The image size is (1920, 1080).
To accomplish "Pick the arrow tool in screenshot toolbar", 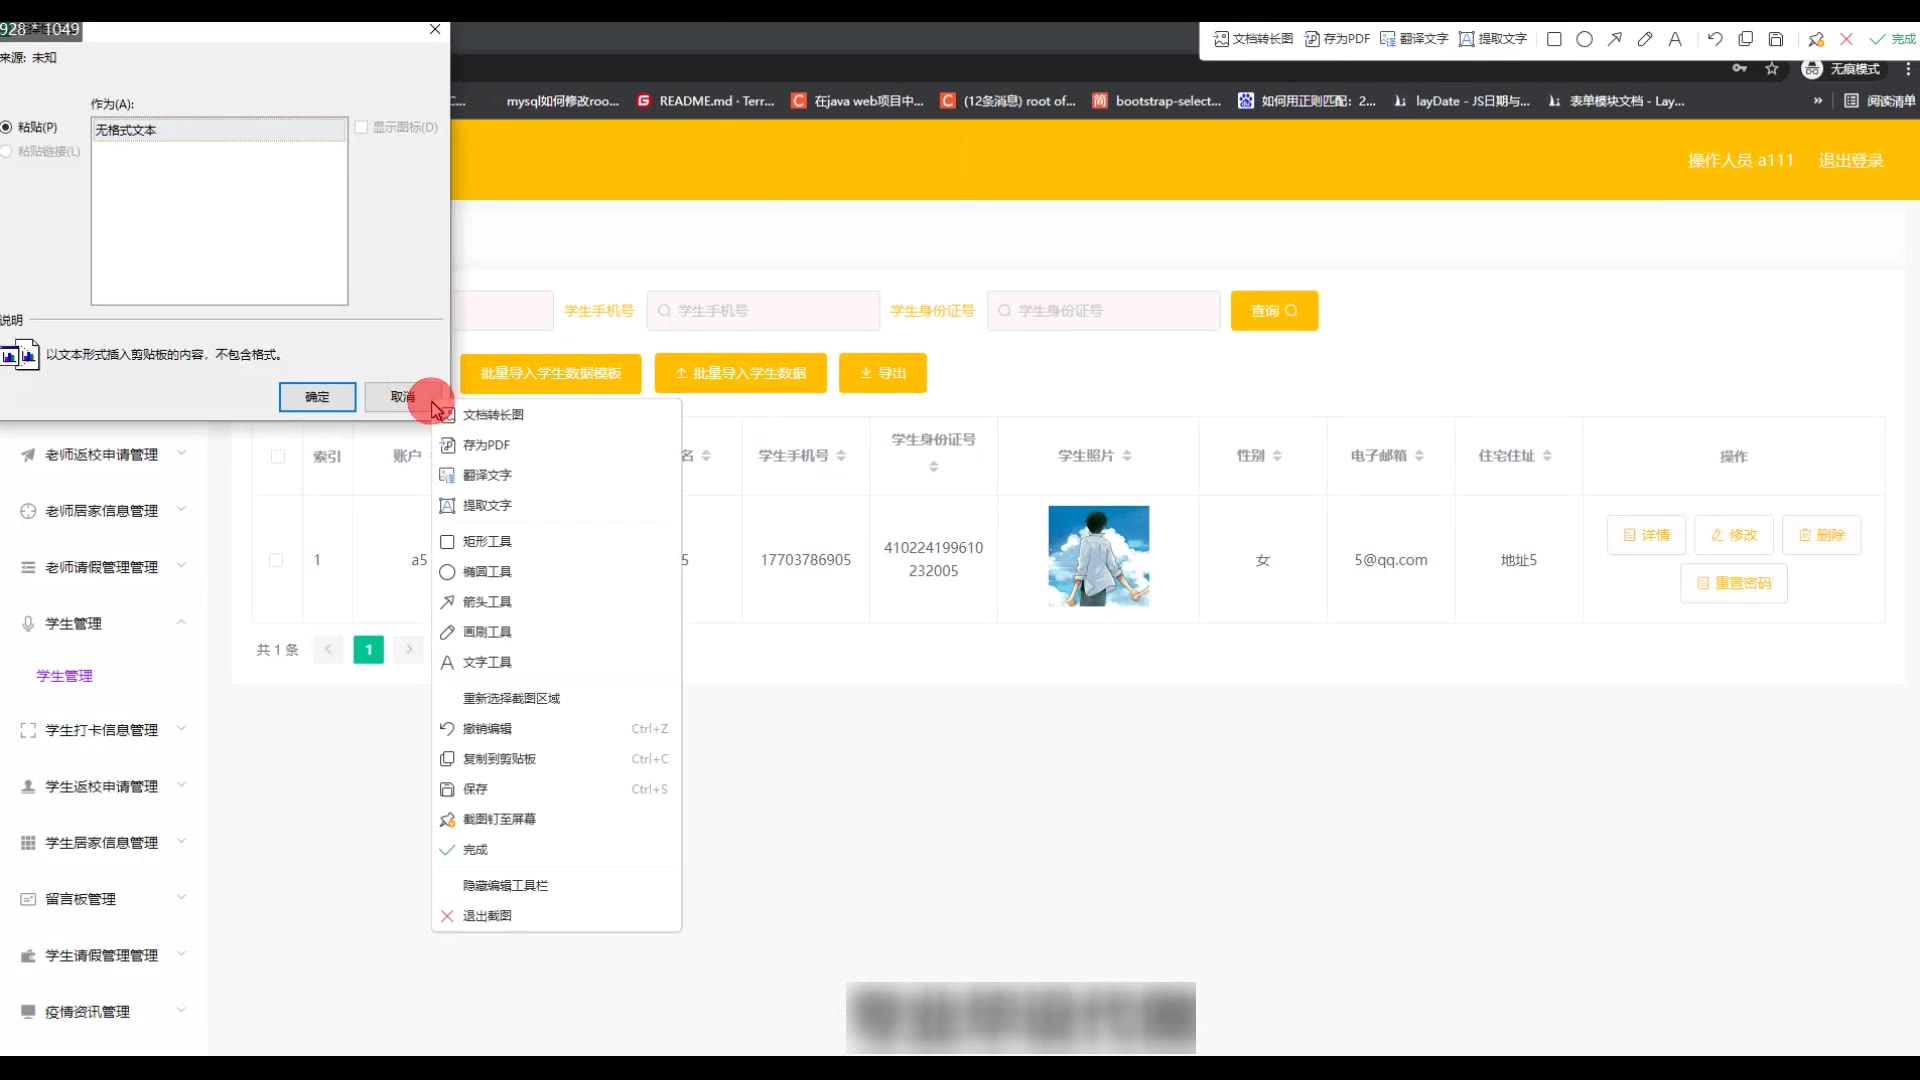I will click(1614, 39).
